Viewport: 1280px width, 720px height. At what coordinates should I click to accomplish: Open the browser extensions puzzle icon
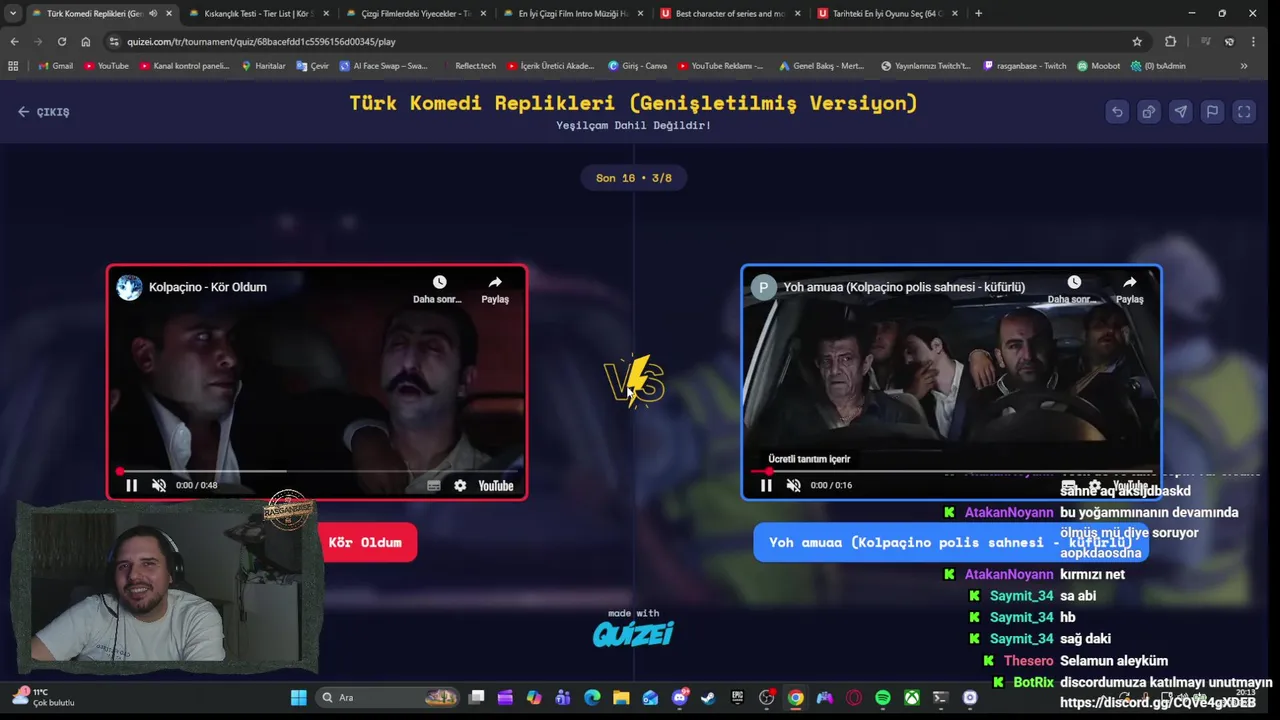[x=1170, y=42]
